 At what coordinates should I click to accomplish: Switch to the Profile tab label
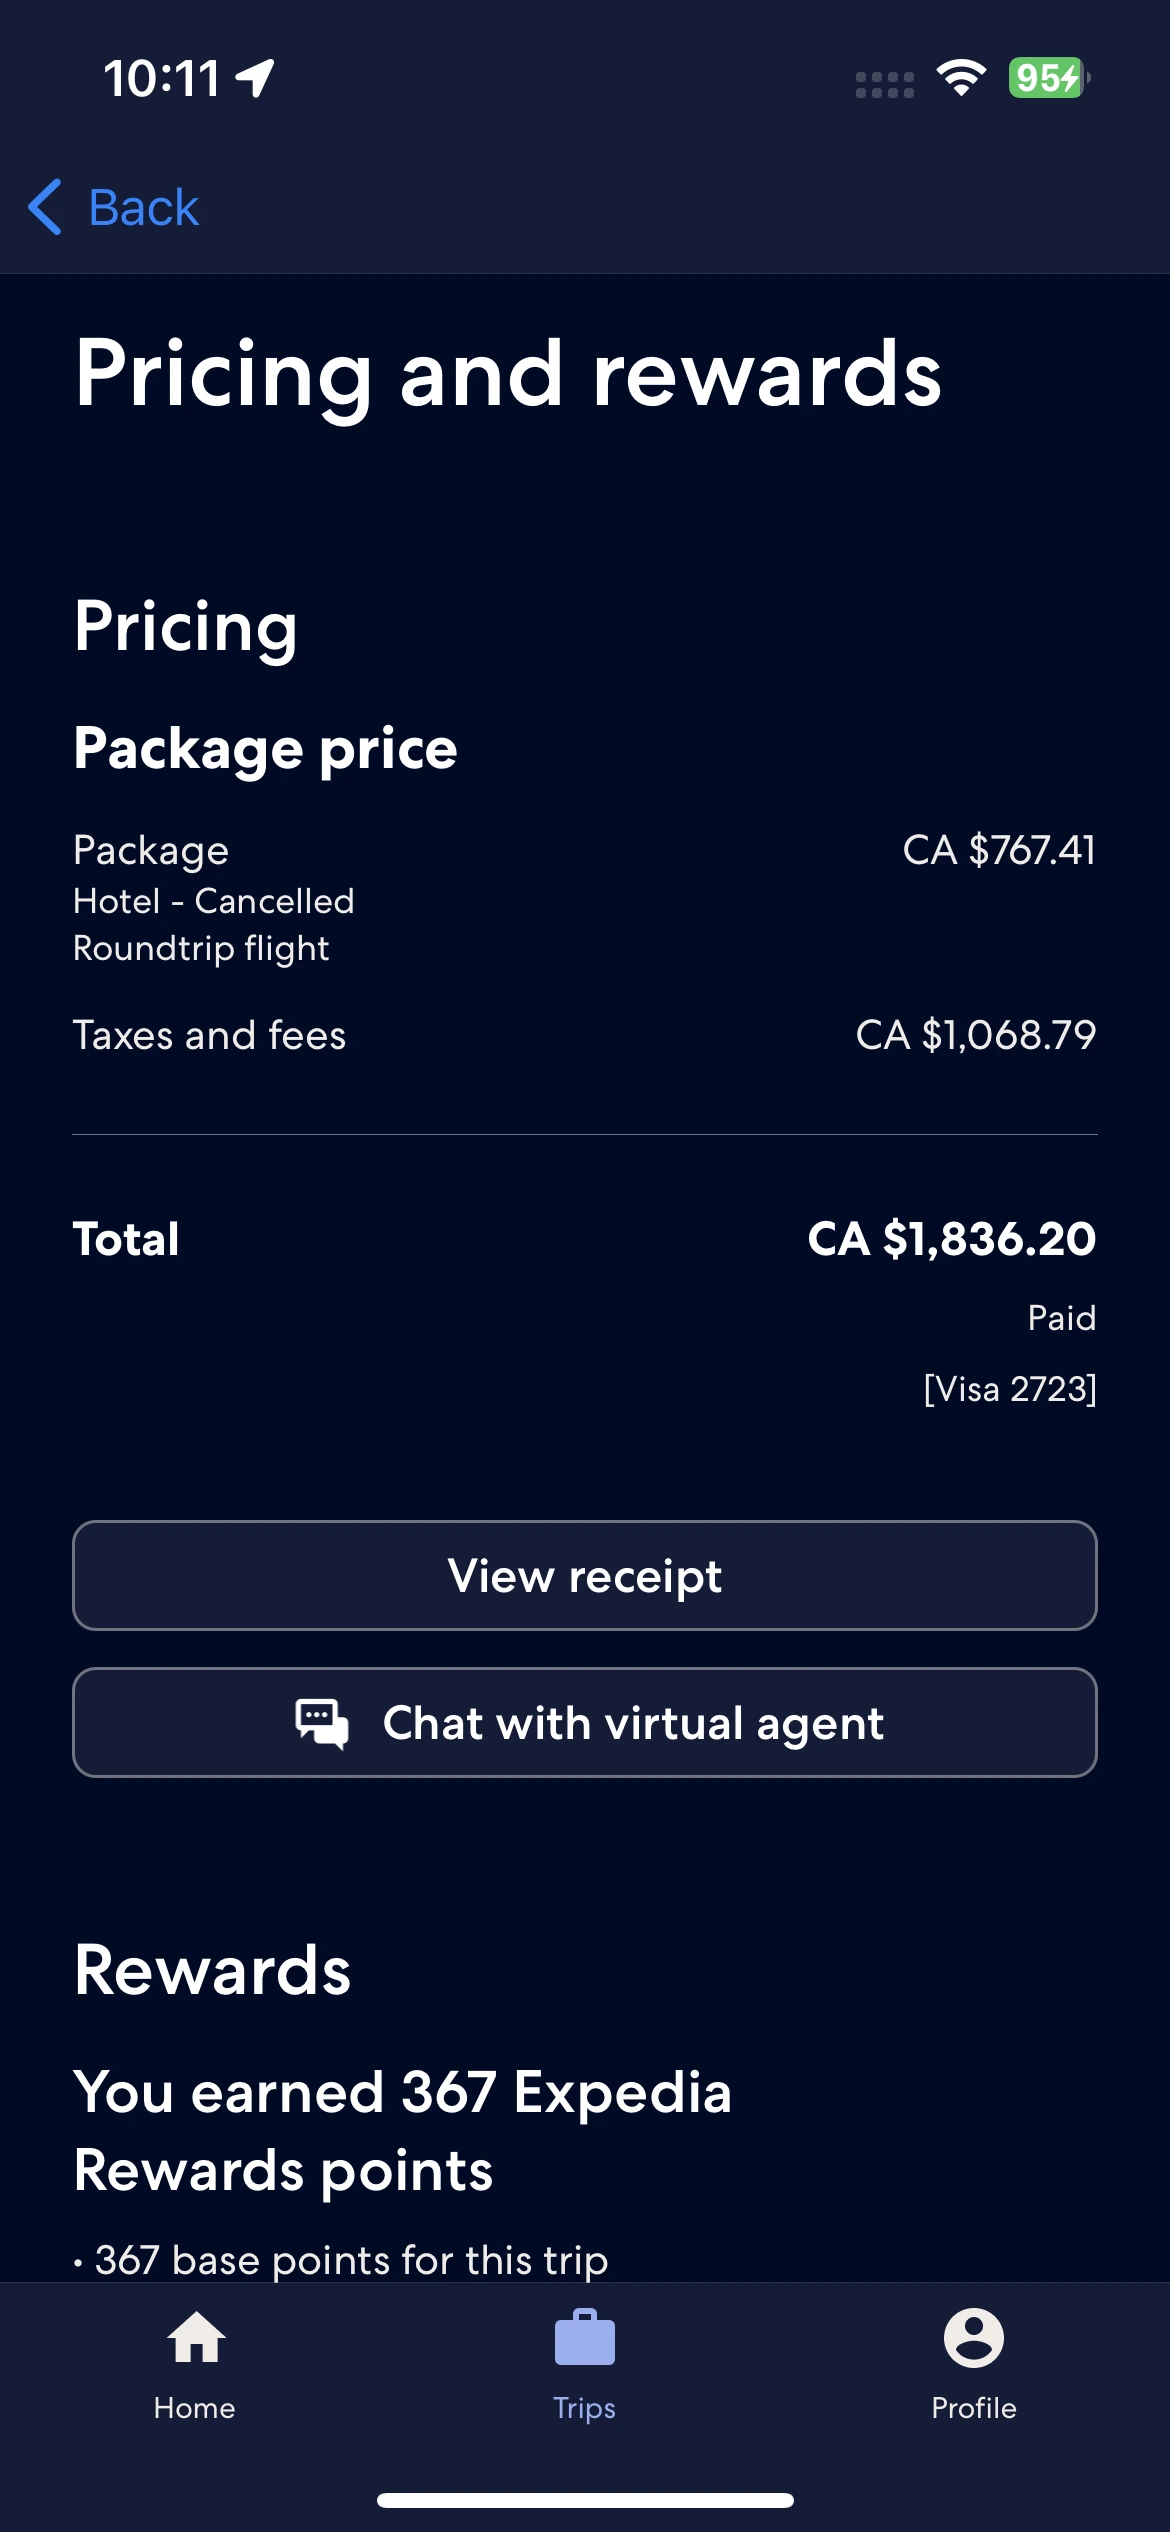973,2408
